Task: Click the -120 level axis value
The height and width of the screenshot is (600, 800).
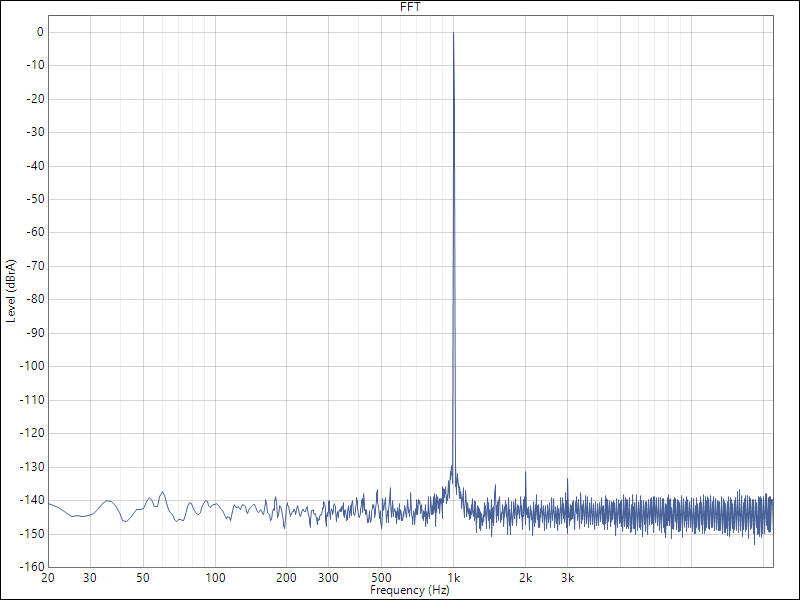Action: tap(32, 433)
